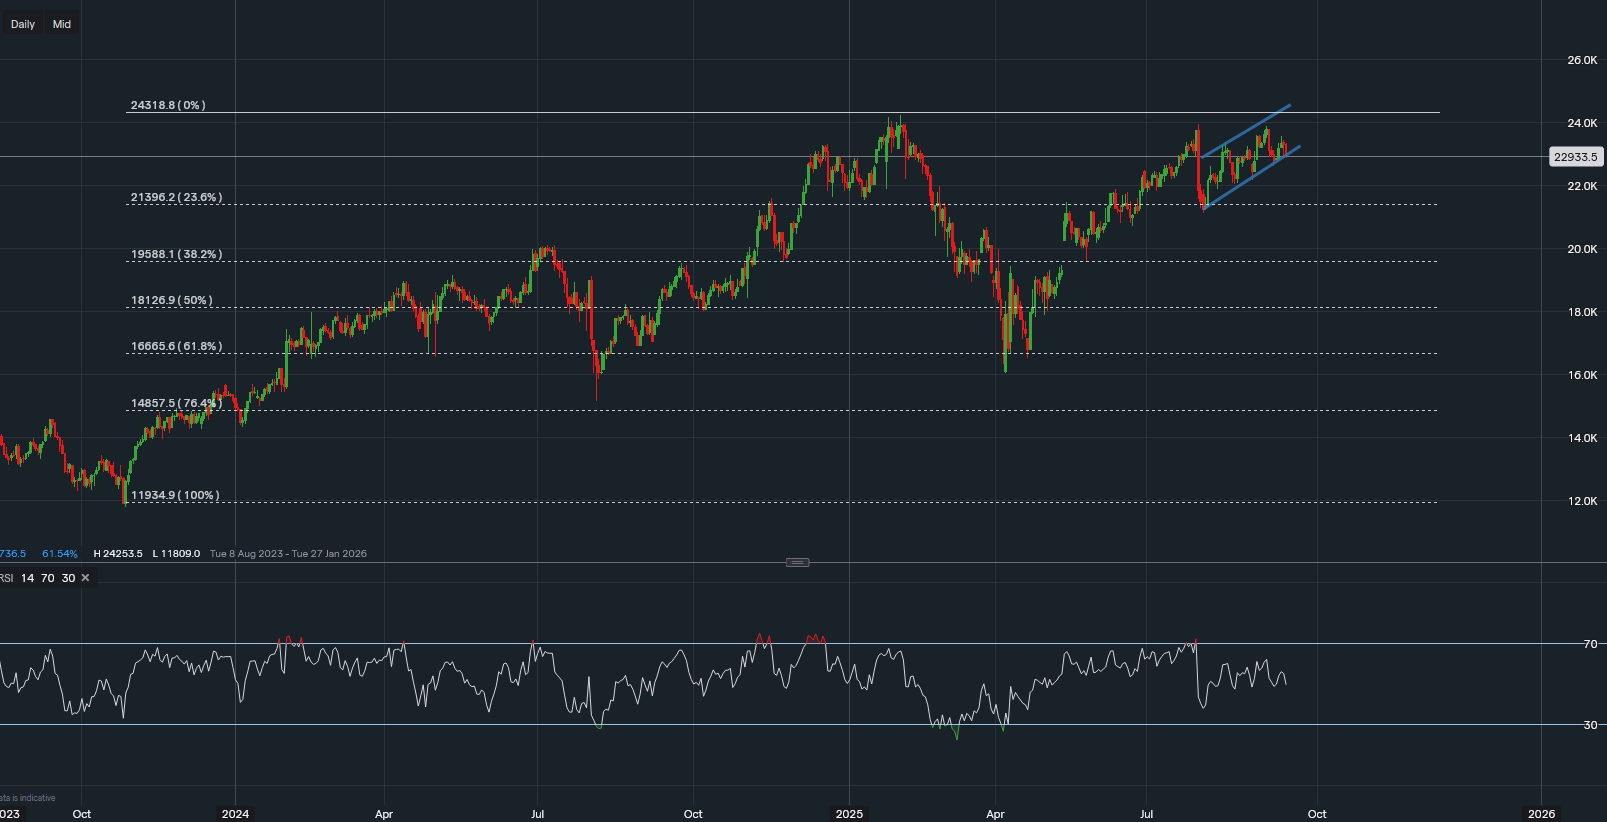This screenshot has height=822, width=1607.
Task: Select the 19588.1 (38.2%) Fibonacci level
Action: [176, 254]
